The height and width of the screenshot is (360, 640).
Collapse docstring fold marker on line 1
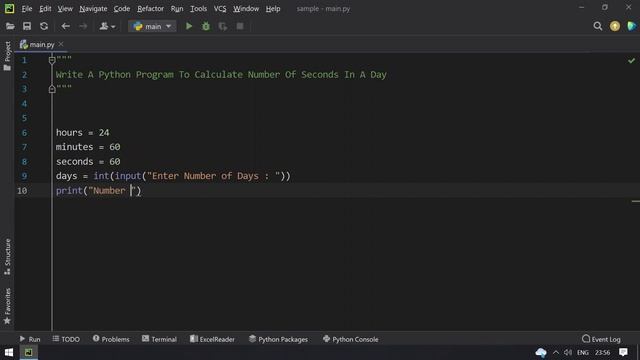52,60
